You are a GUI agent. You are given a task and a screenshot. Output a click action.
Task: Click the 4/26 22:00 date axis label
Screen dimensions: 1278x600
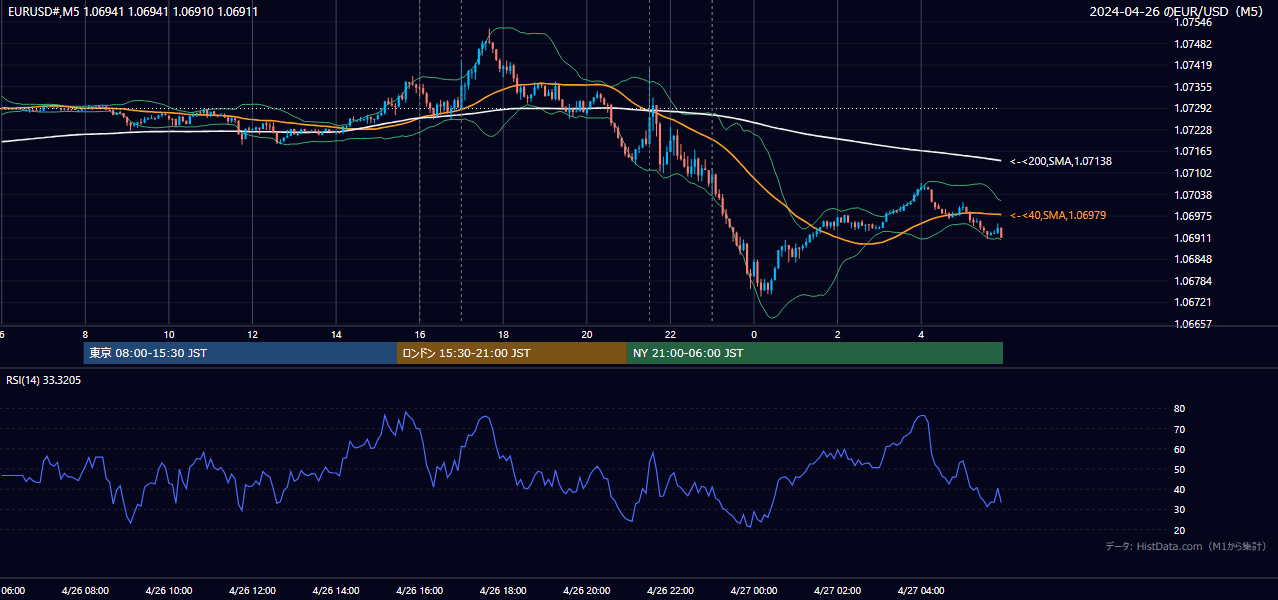click(x=671, y=591)
